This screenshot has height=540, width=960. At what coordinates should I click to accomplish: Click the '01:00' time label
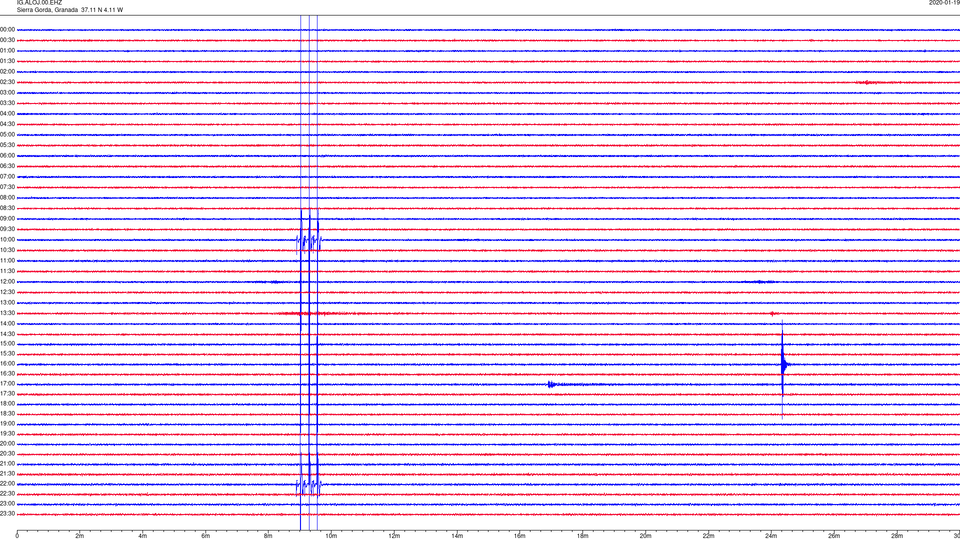tap(7, 50)
